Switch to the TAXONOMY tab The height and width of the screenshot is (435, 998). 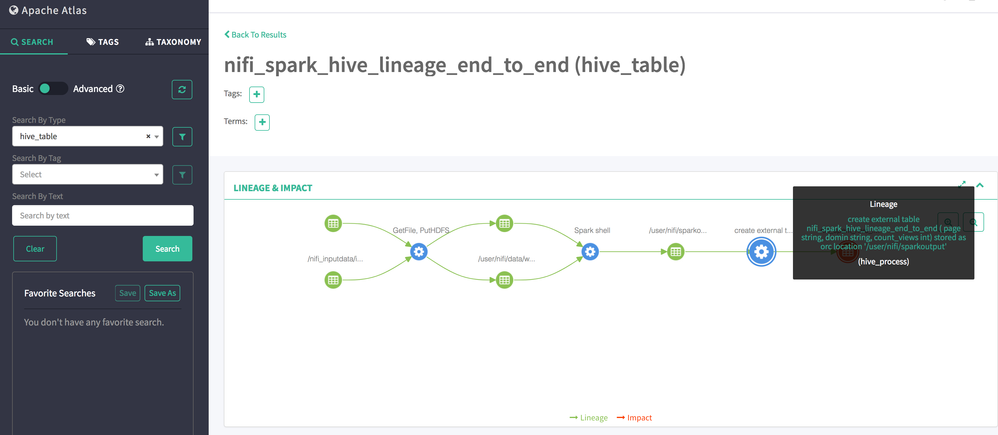(x=173, y=42)
